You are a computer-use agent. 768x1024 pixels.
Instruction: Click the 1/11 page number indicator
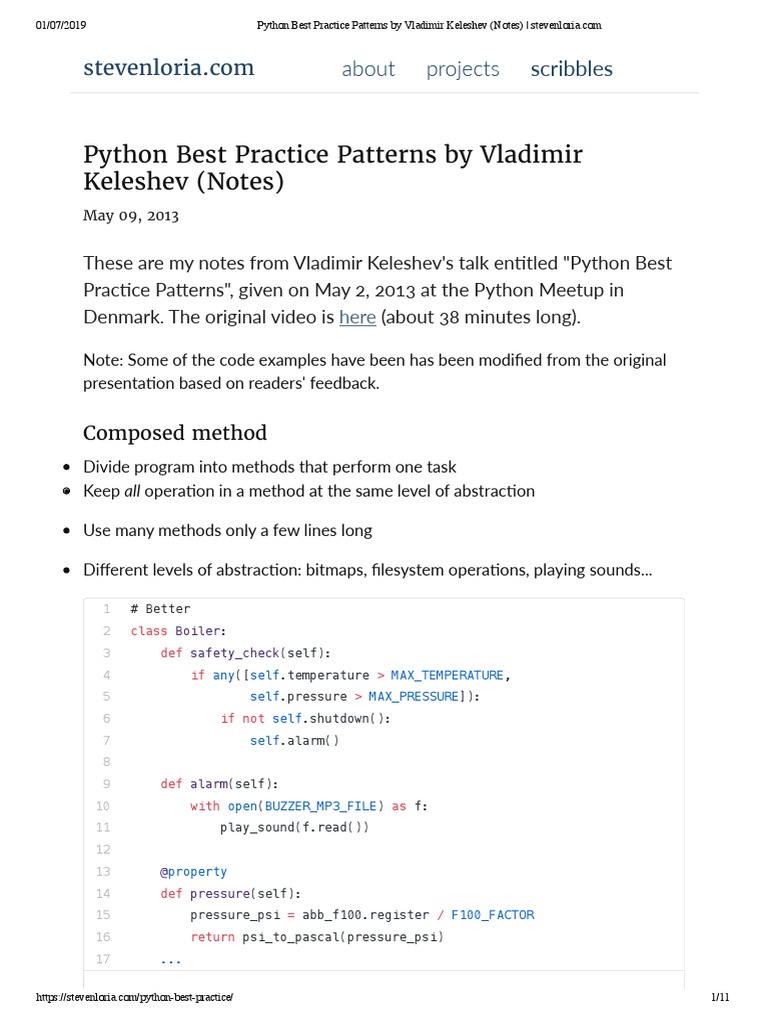point(721,998)
